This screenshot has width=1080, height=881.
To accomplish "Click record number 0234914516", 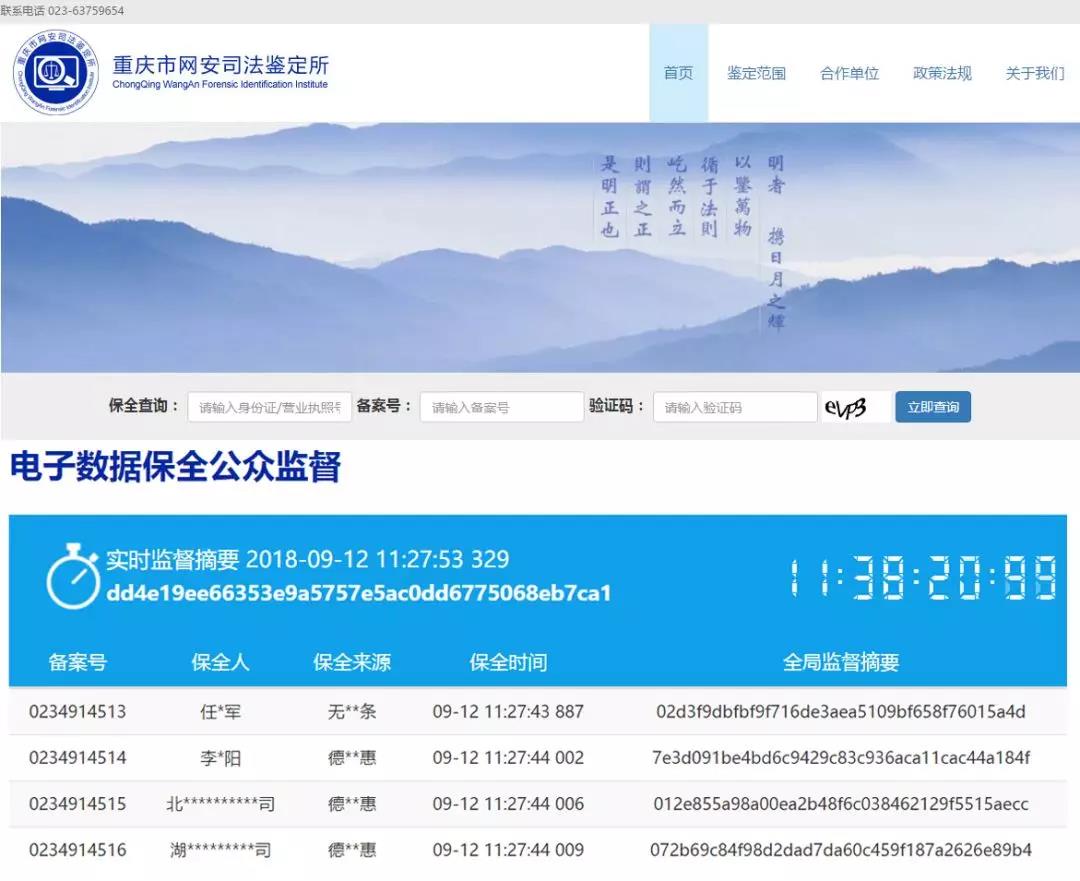I will click(78, 850).
